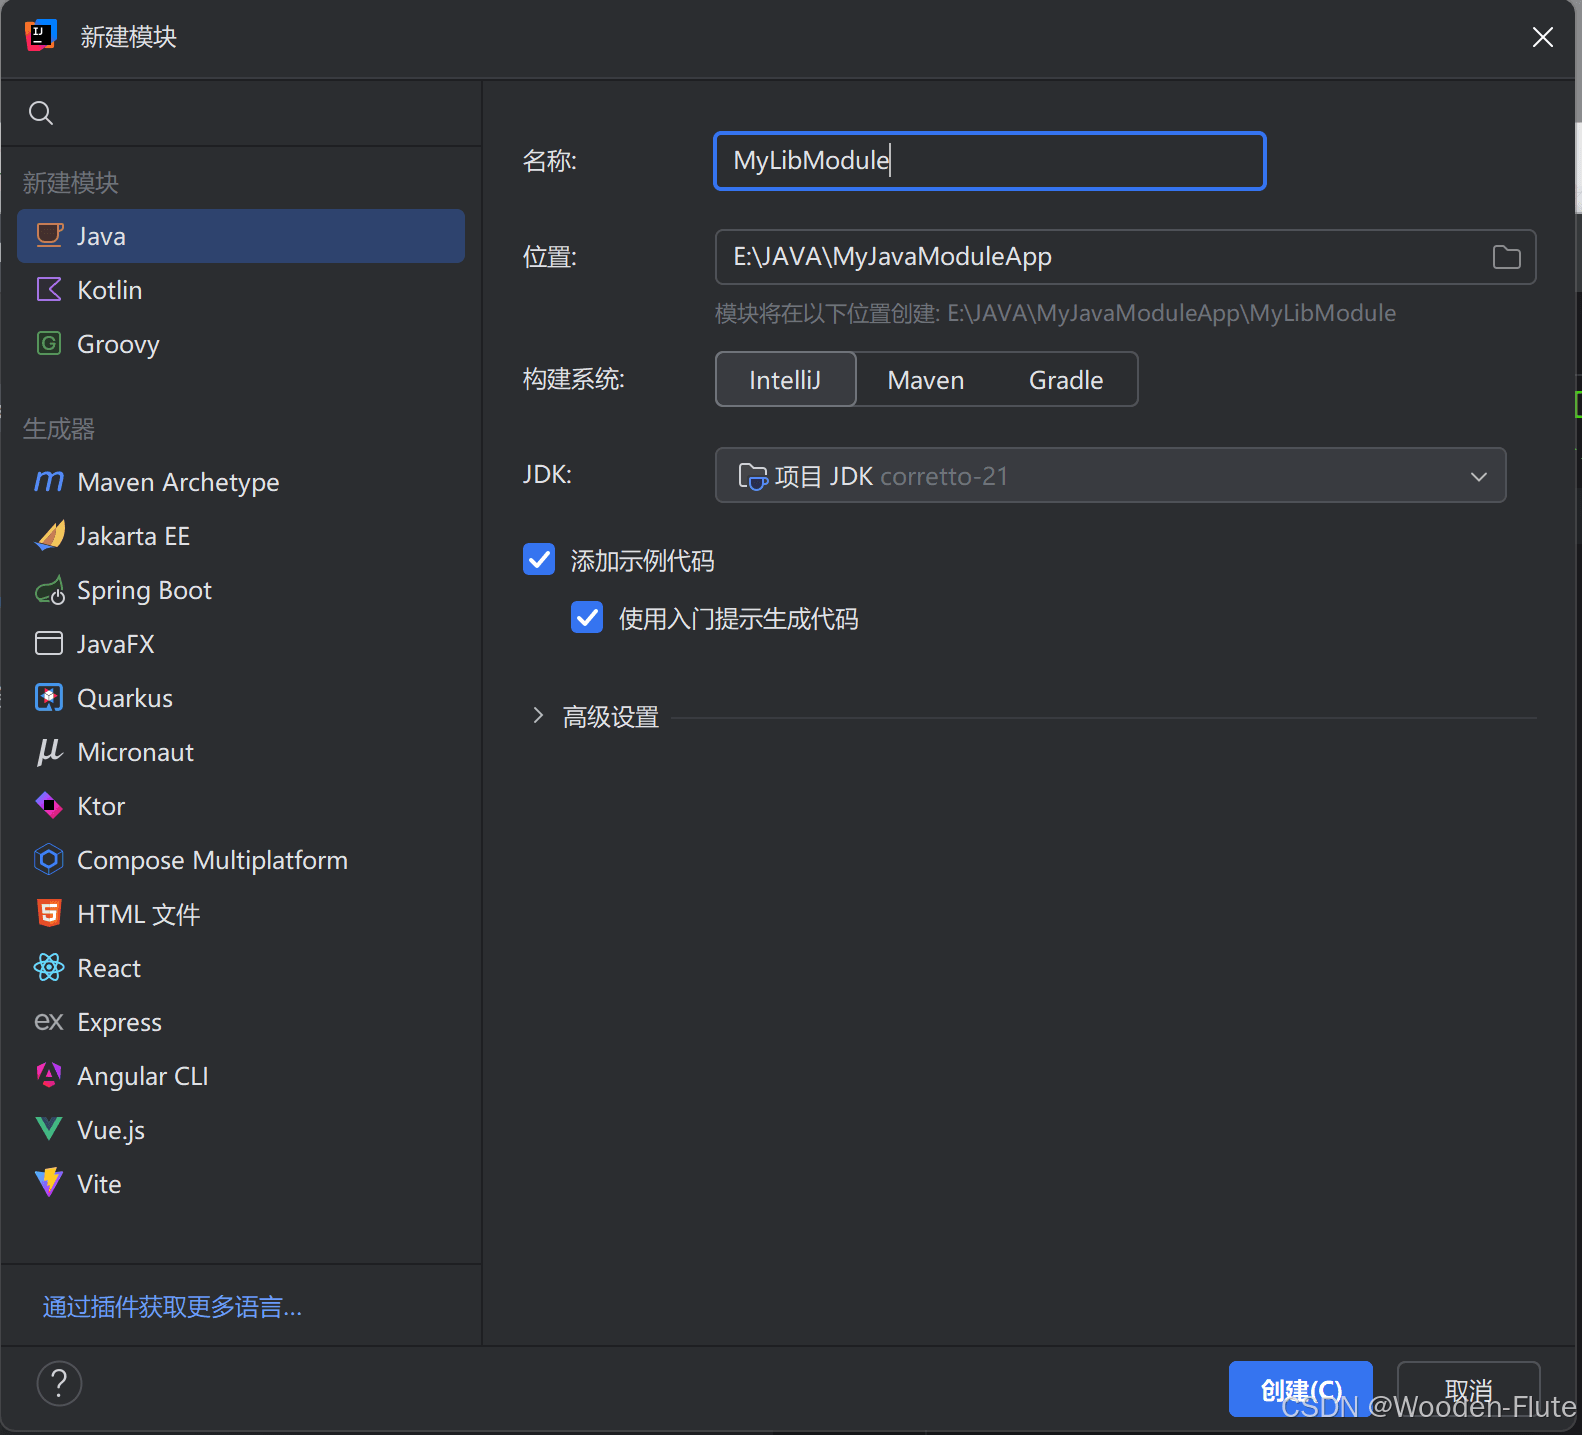
Task: Choose the Ktor diamond icon
Action: coord(49,805)
